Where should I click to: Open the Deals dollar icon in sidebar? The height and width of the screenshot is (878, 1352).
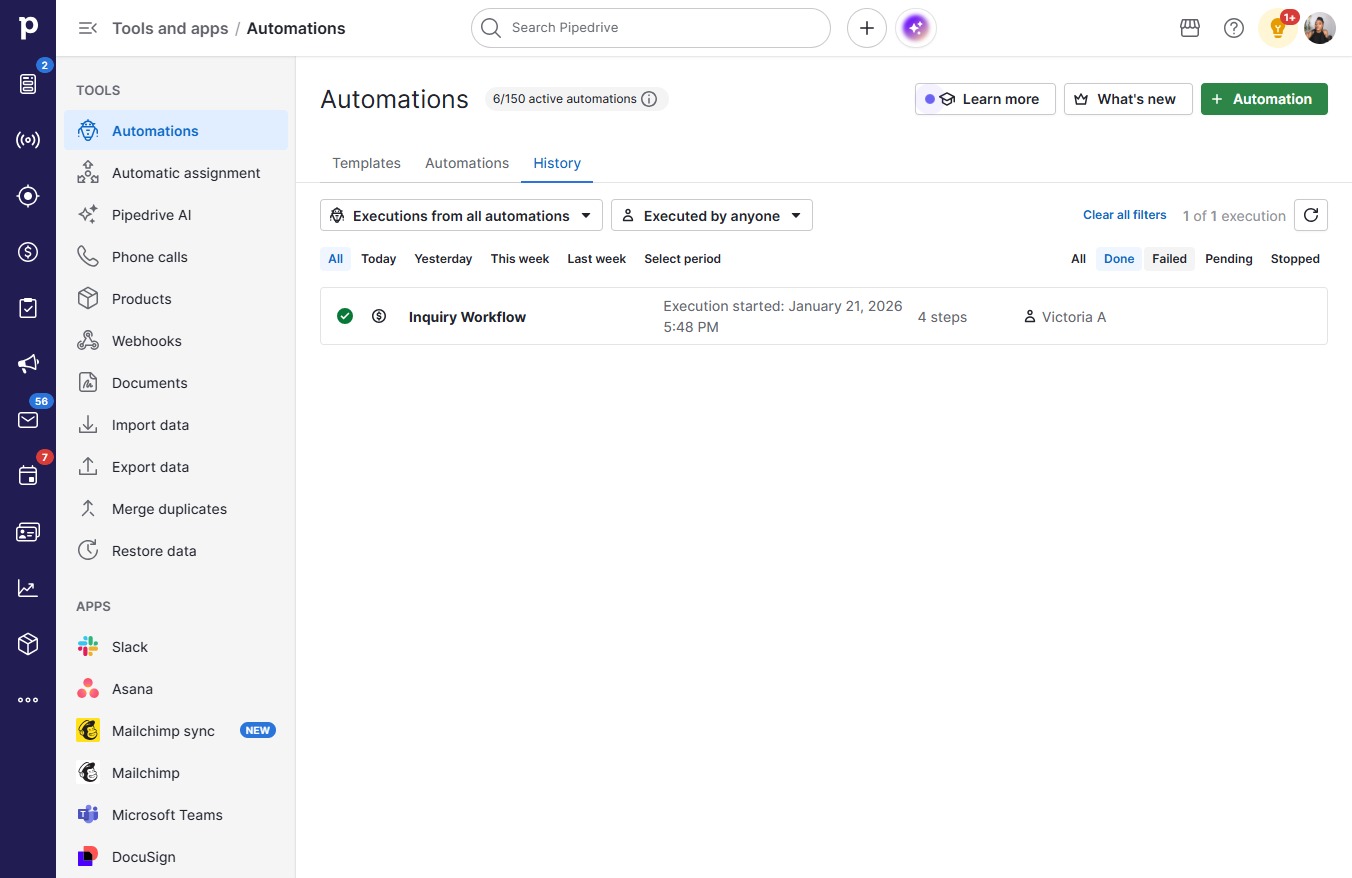click(x=28, y=252)
